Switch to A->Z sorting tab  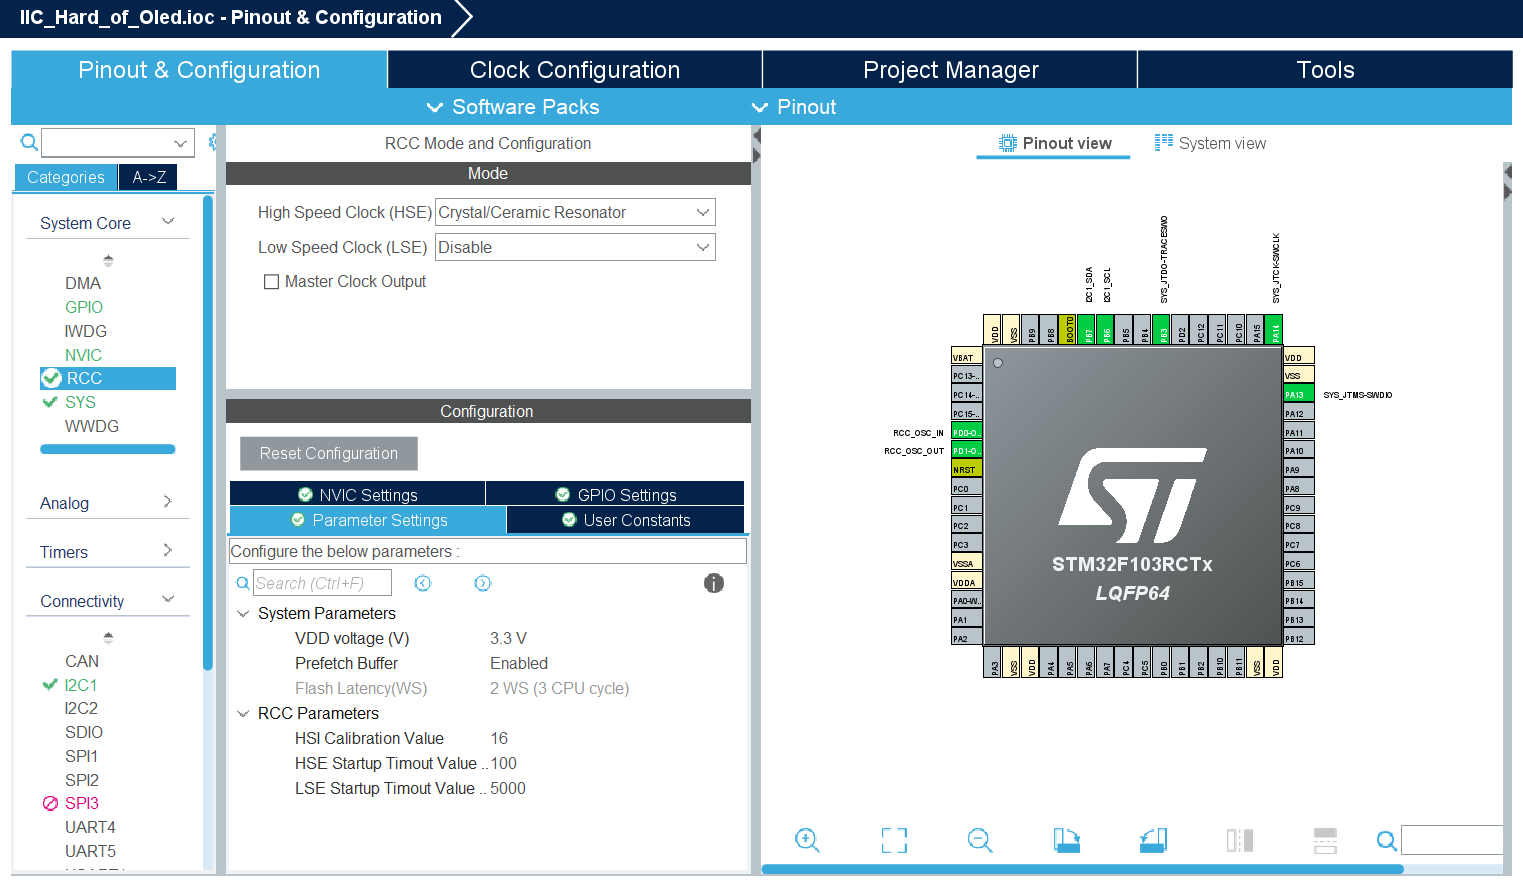[149, 177]
